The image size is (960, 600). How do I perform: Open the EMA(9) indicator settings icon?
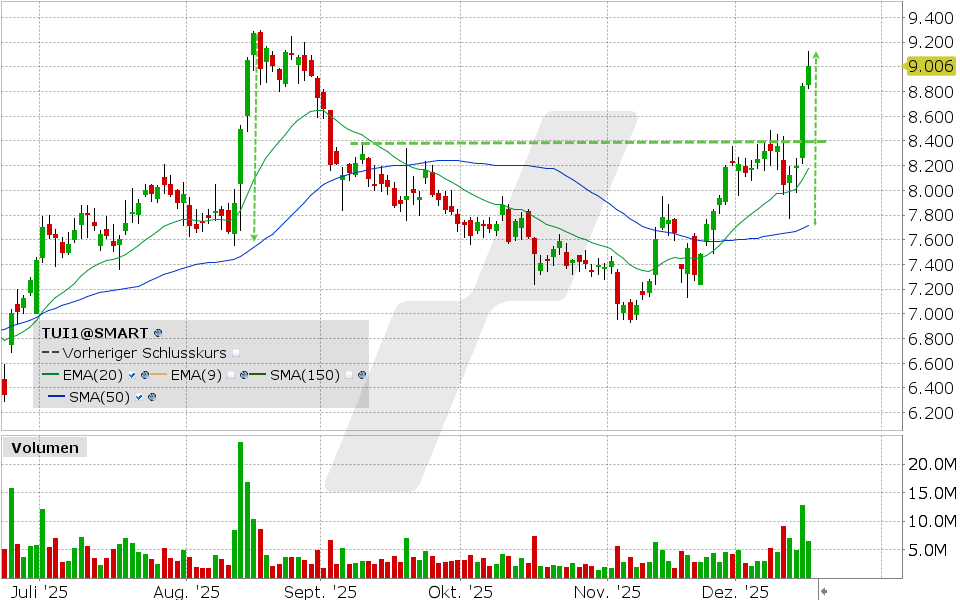point(244,375)
